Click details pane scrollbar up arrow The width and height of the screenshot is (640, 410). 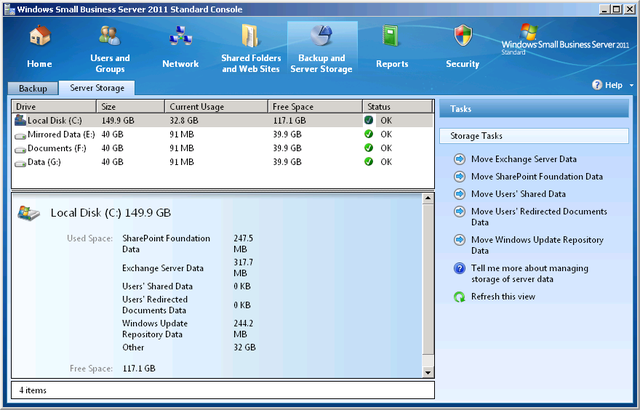[x=427, y=199]
